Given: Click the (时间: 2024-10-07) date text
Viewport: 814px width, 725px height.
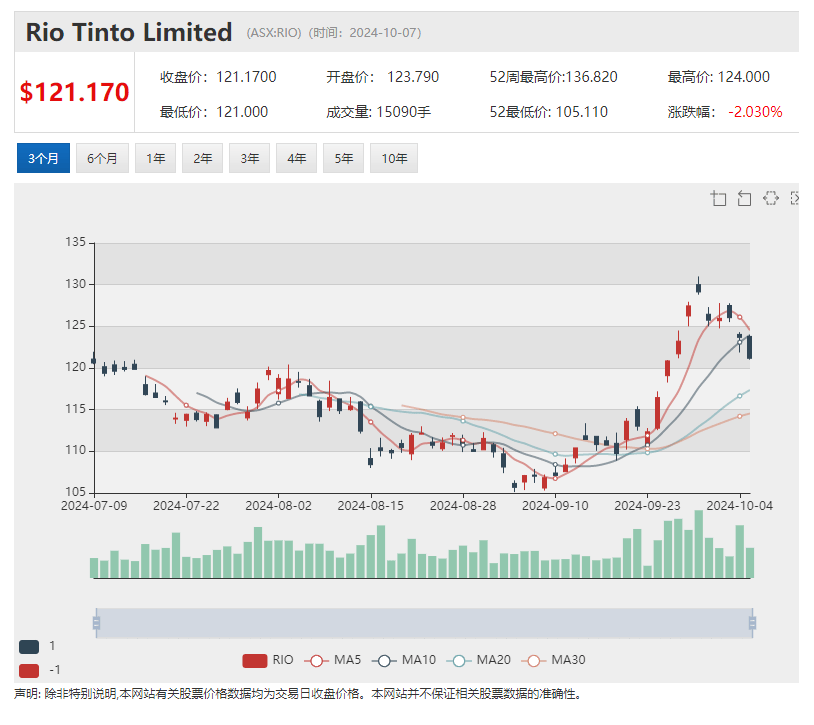Looking at the screenshot, I should 365,33.
